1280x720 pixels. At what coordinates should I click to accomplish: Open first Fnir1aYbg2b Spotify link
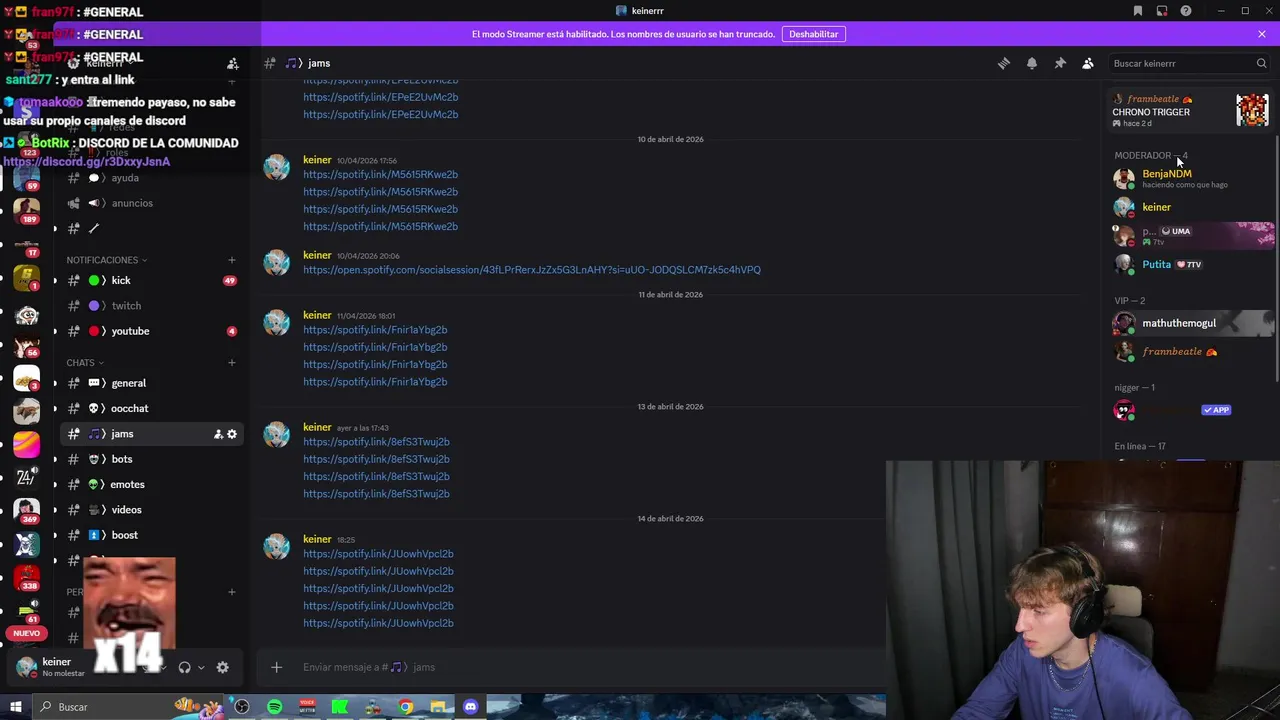click(x=375, y=330)
